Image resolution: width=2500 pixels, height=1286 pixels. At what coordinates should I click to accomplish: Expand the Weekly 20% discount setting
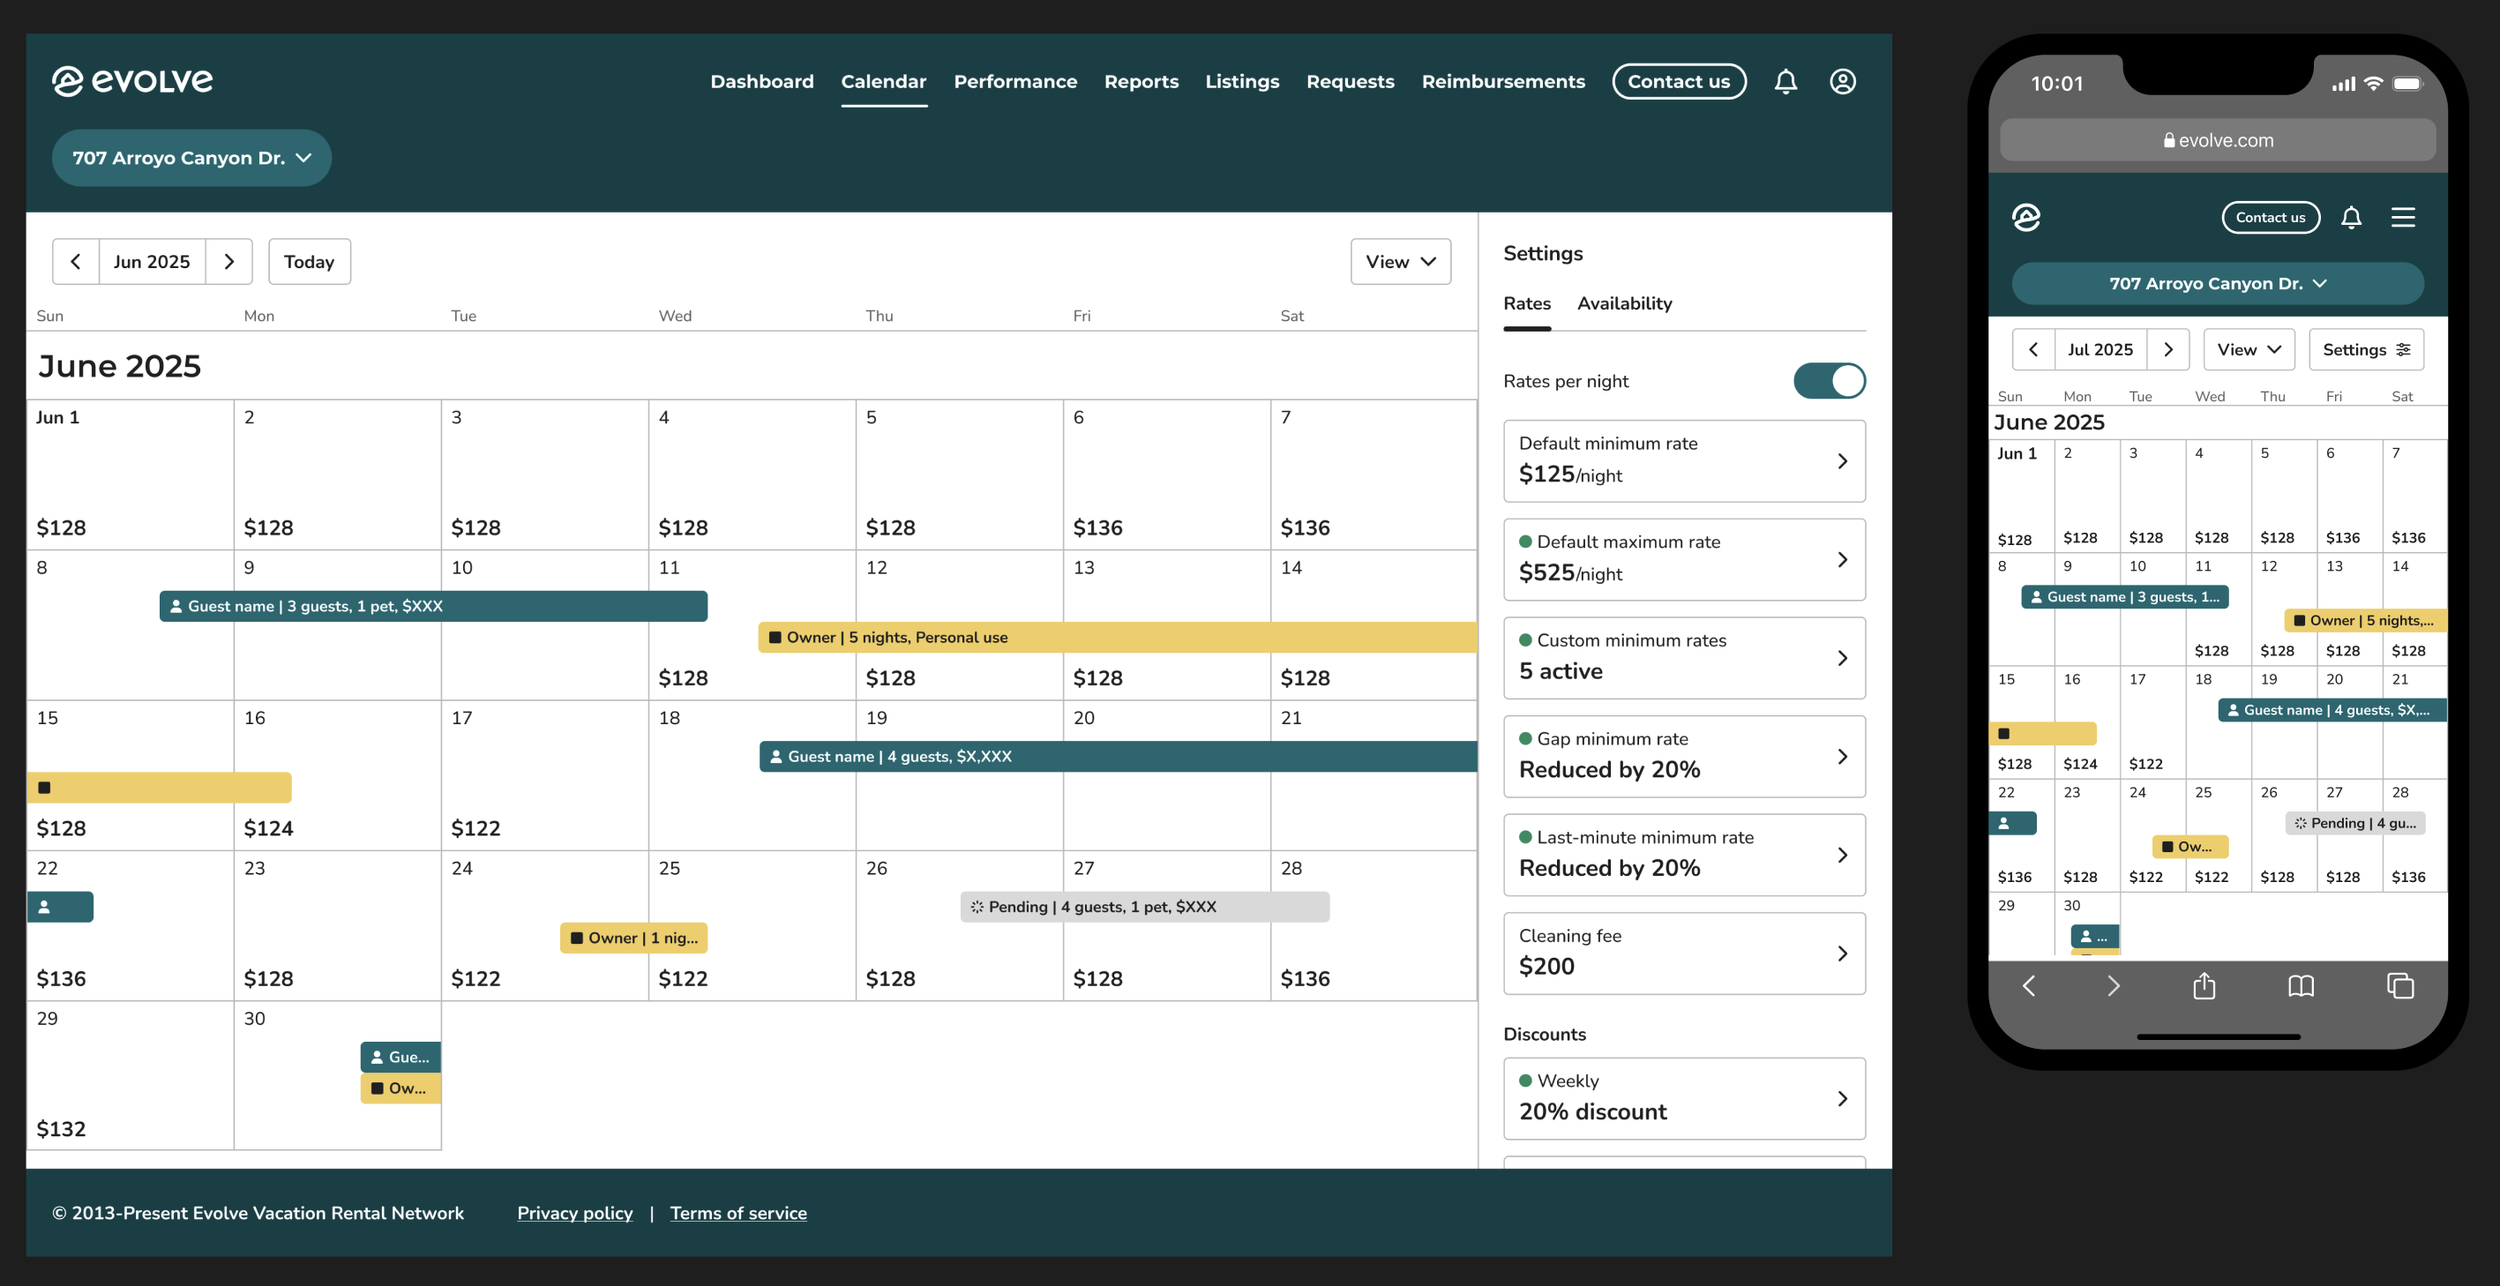[x=1684, y=1099]
